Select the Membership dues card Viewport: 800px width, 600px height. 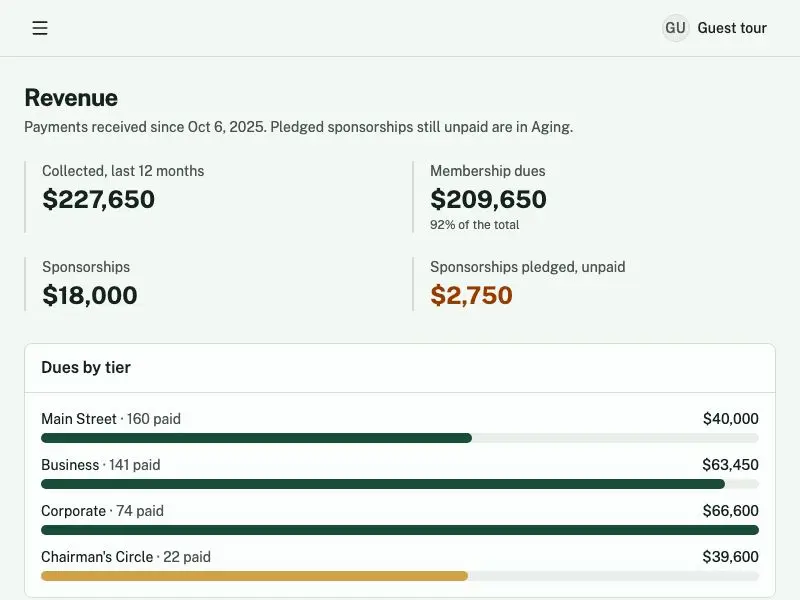click(x=594, y=197)
